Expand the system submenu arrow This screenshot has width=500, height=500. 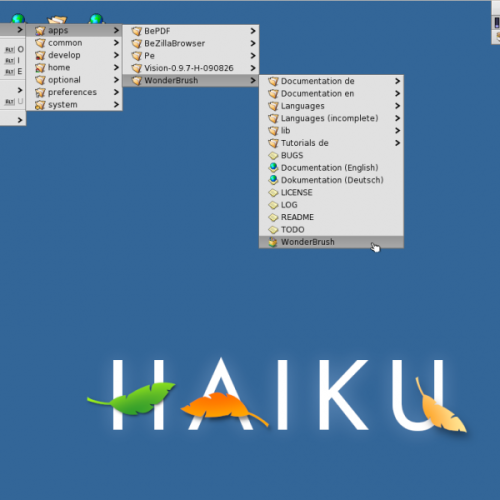tap(116, 104)
